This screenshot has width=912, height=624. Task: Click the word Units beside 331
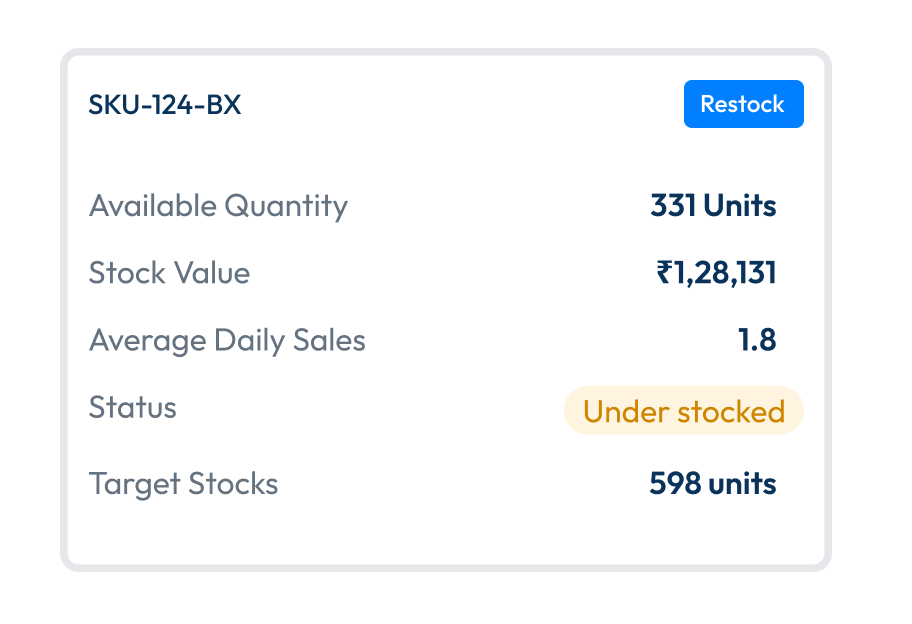740,206
